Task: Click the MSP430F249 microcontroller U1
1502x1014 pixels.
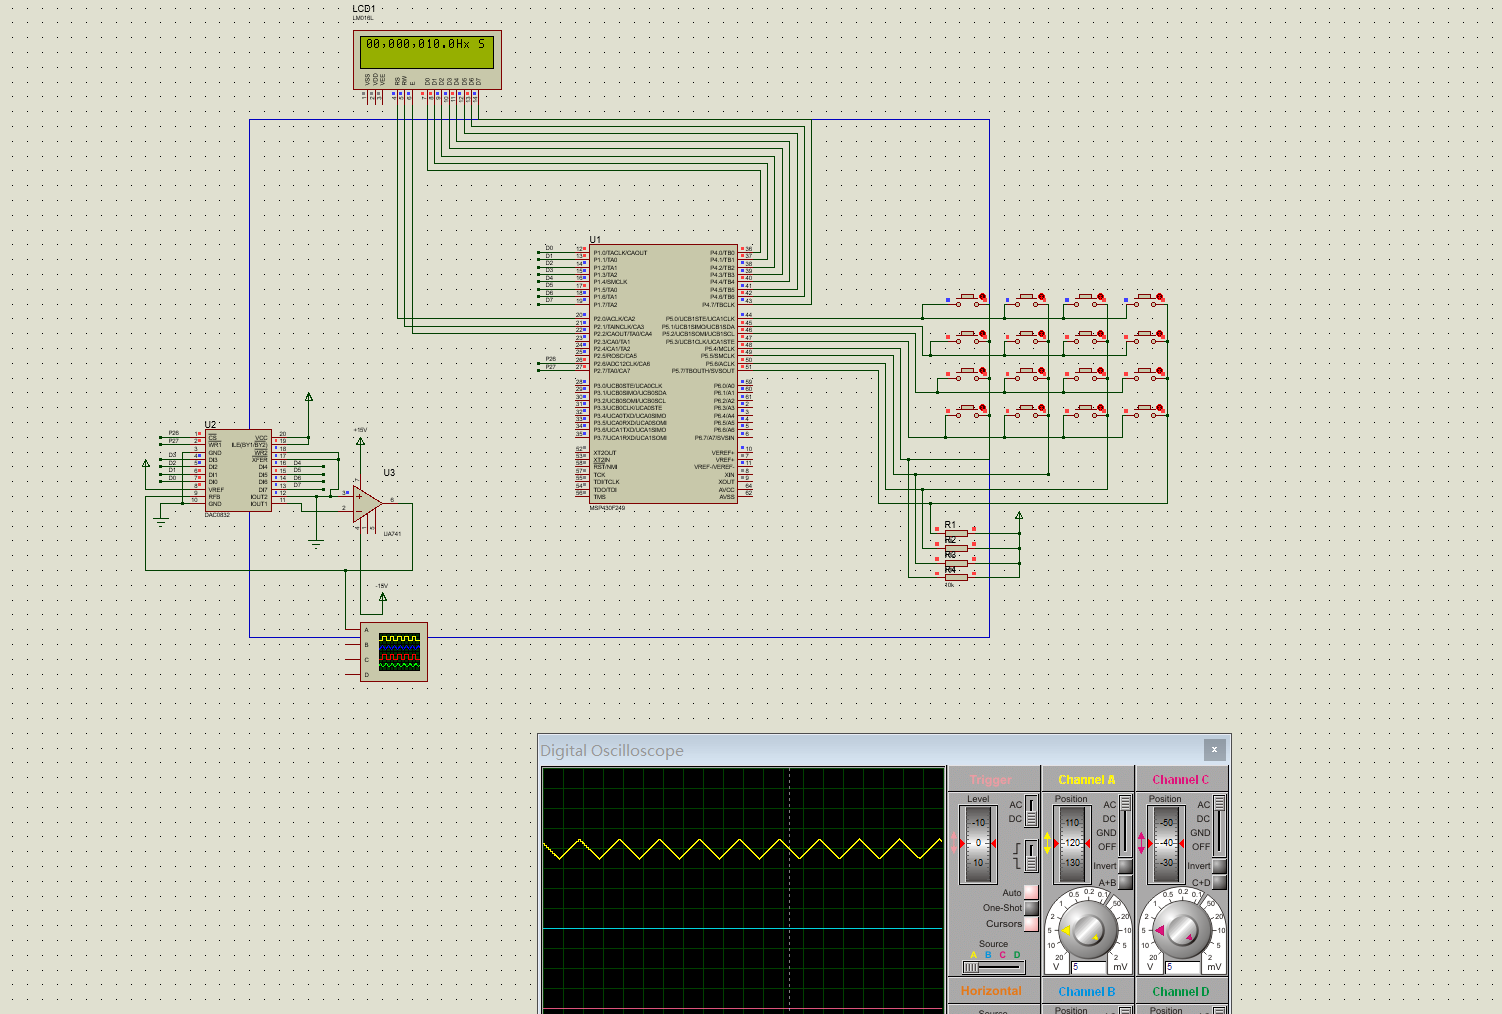Action: pyautogui.click(x=663, y=375)
